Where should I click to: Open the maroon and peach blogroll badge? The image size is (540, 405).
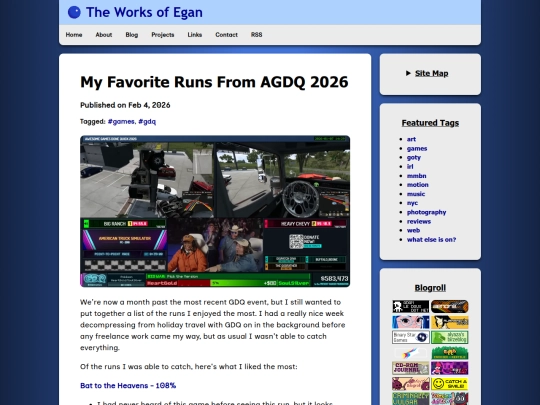point(411,383)
